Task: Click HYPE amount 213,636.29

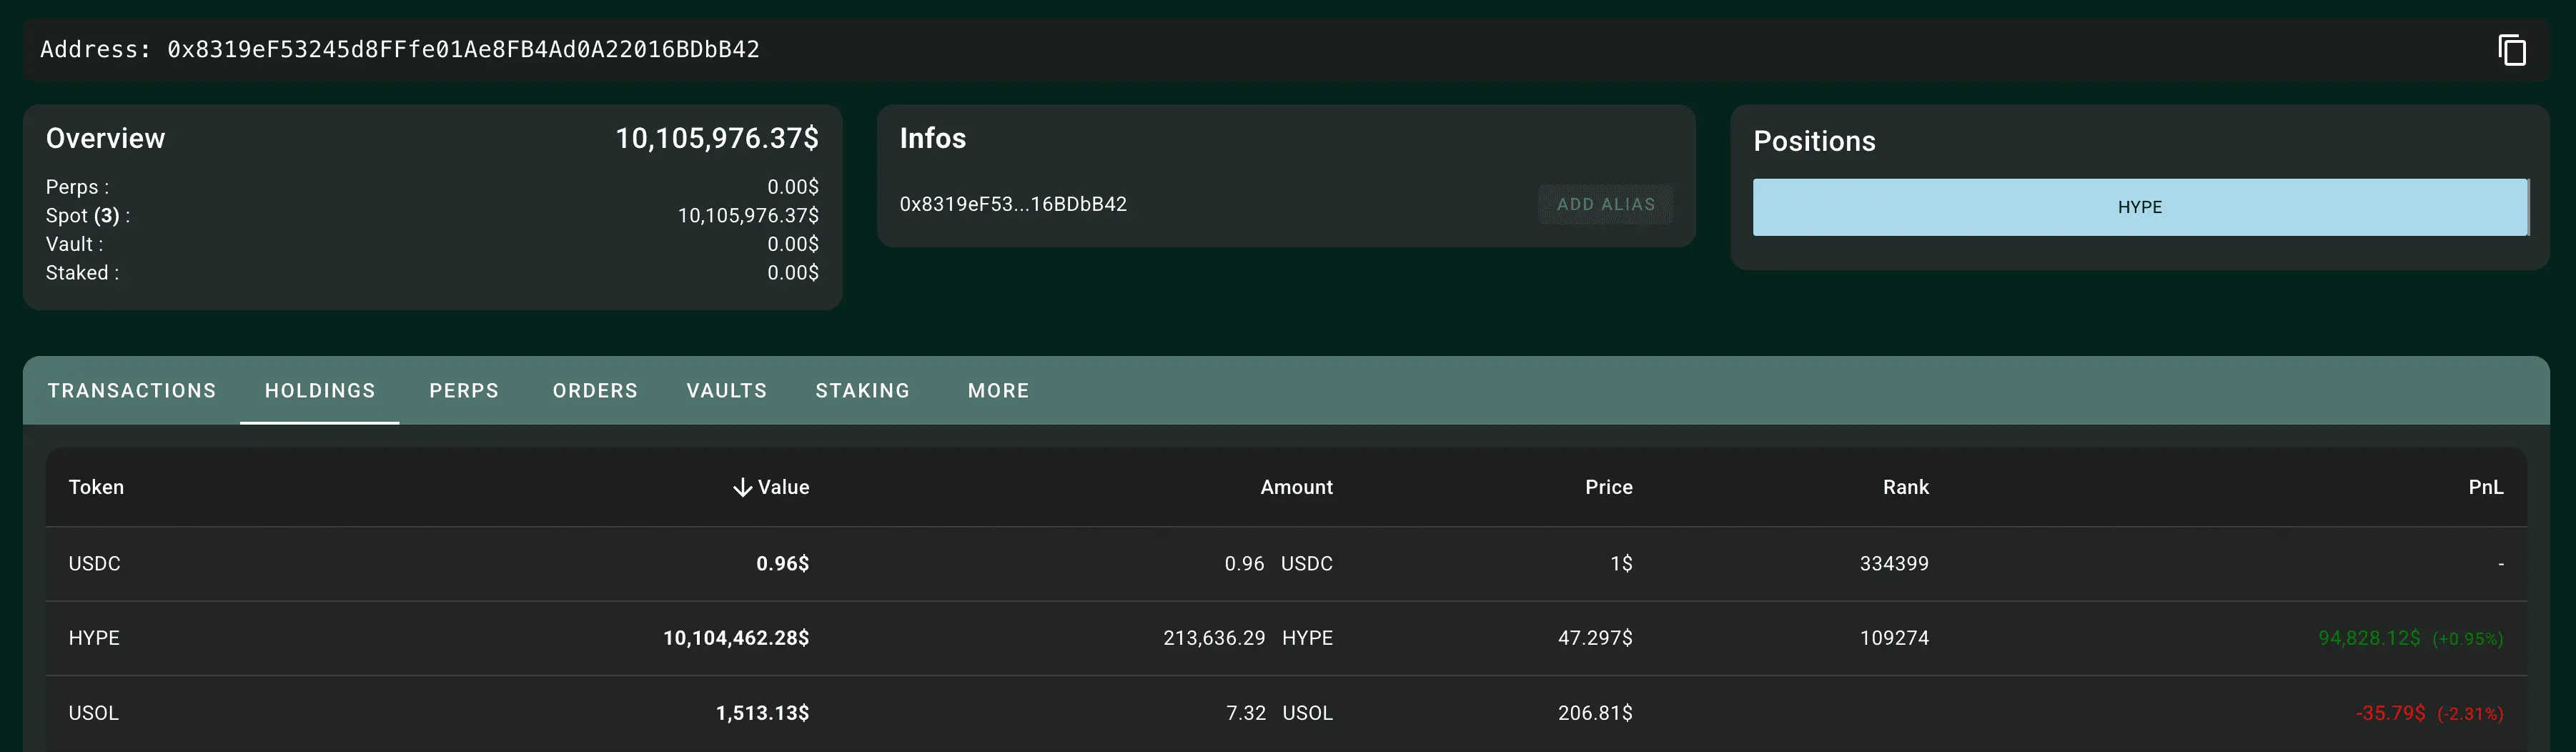Action: (1214, 638)
